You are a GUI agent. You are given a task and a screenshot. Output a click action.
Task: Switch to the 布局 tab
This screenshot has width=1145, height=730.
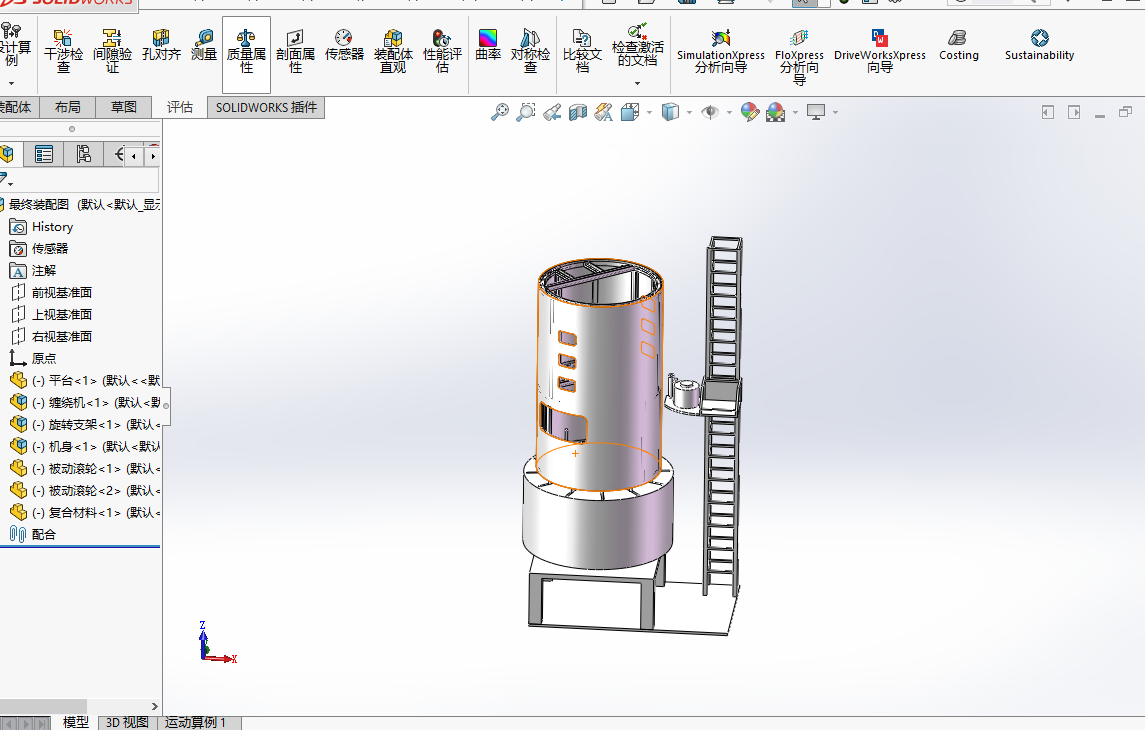(x=68, y=107)
